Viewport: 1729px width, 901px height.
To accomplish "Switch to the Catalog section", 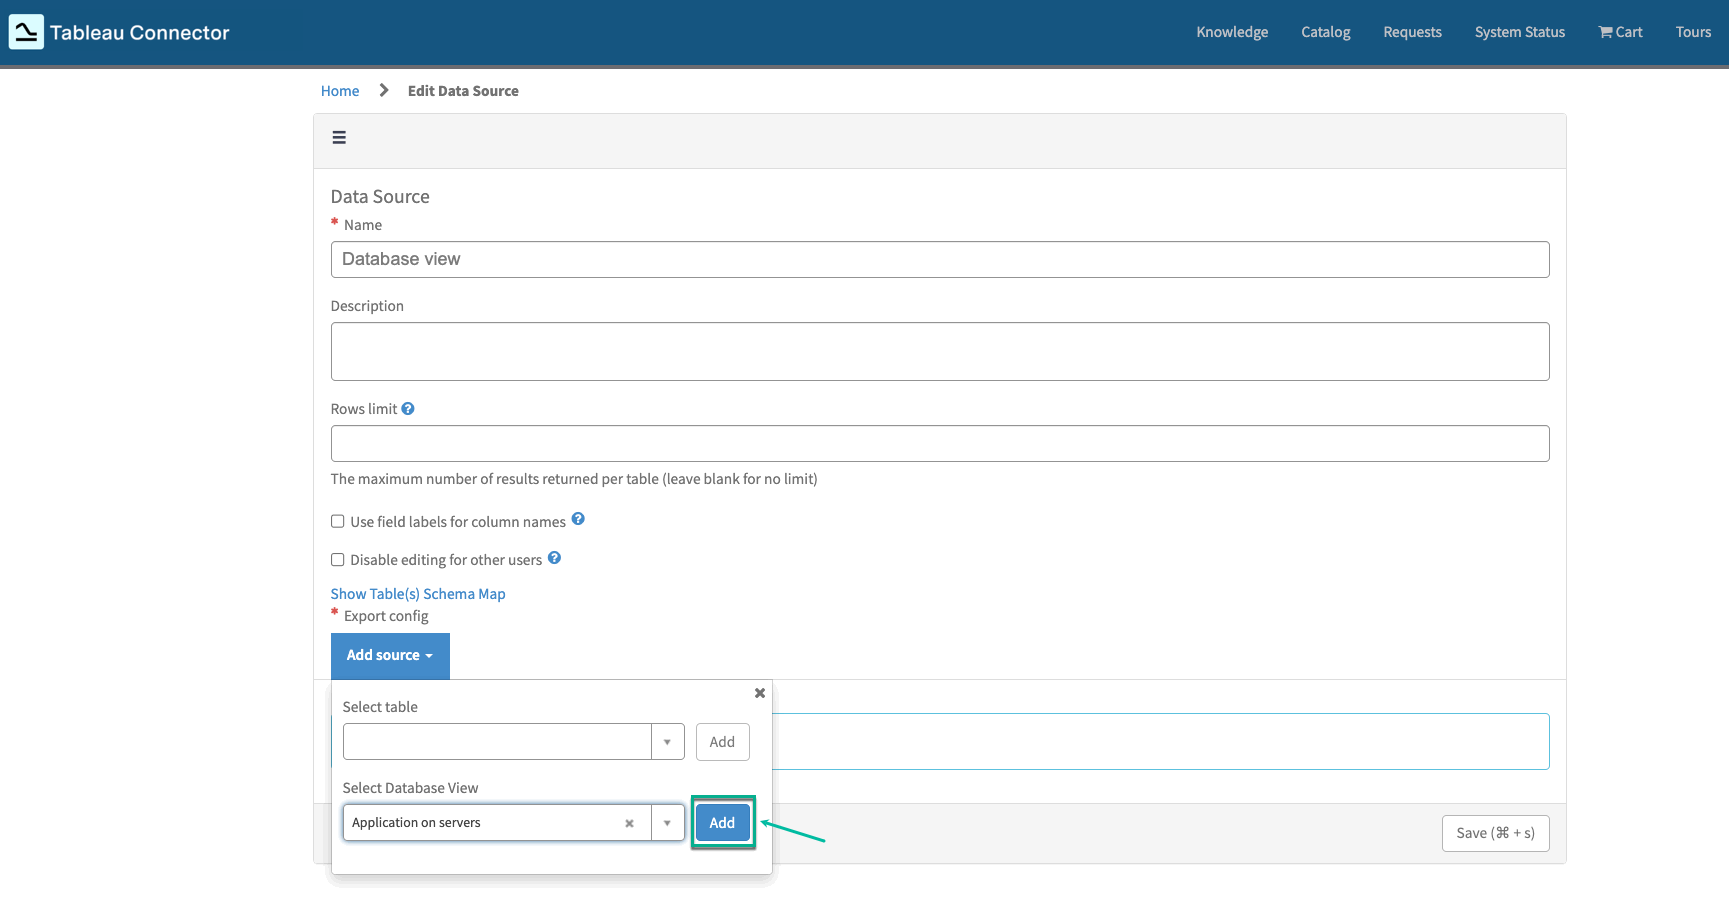I will pos(1325,31).
